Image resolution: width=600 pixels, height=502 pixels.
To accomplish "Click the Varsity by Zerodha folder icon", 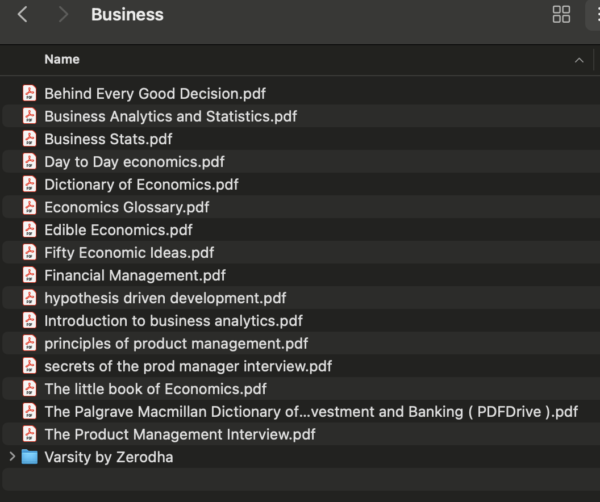I will point(29,457).
